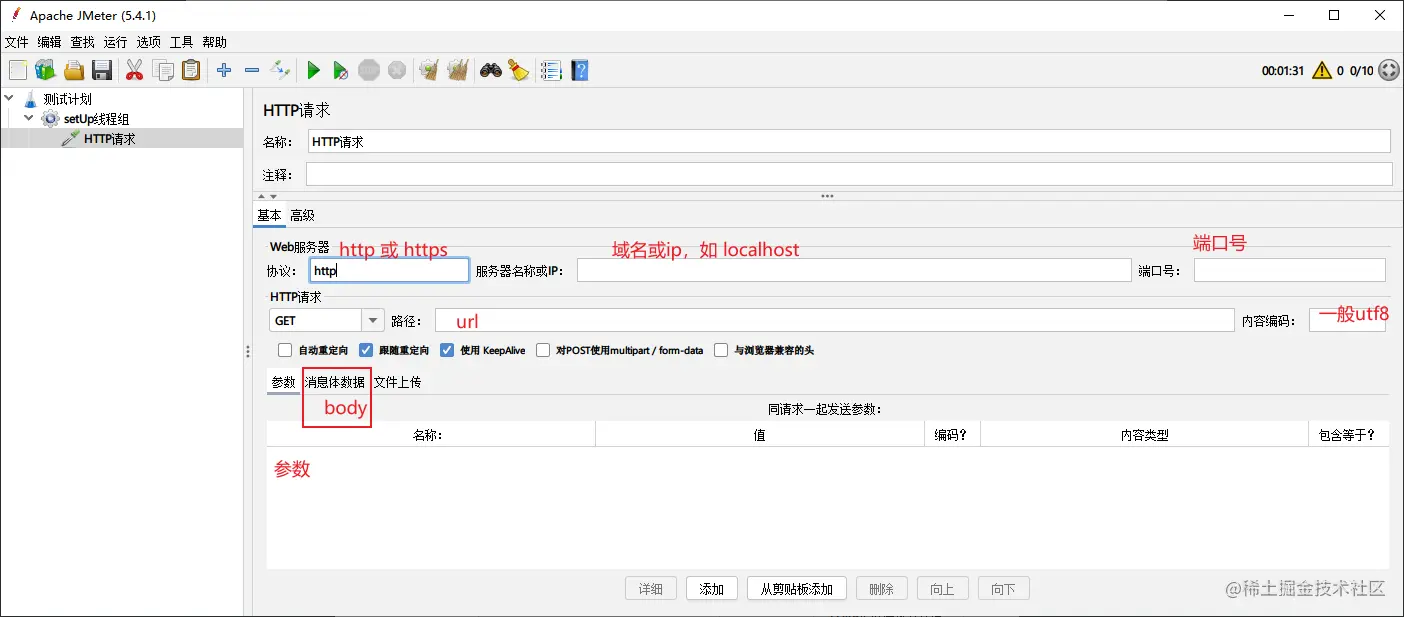Collapse the setUp线程组 tree node
Viewport: 1404px width, 617px height.
(x=29, y=119)
